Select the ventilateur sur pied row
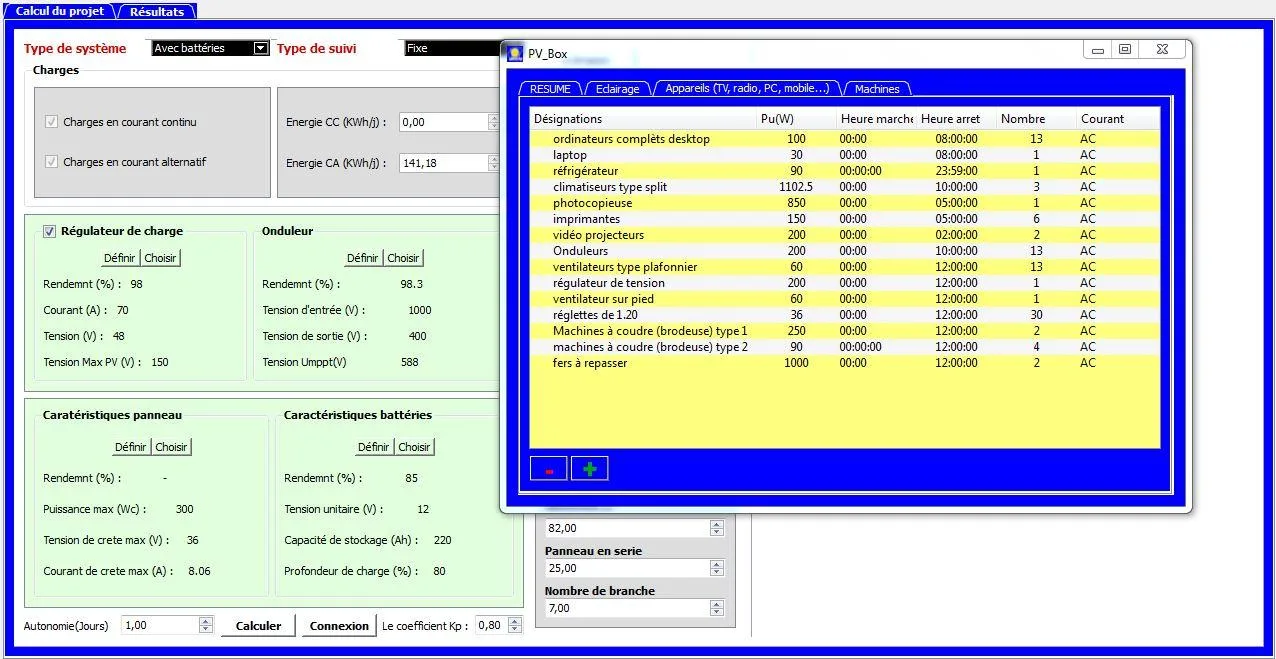The width and height of the screenshot is (1276, 659). point(845,299)
